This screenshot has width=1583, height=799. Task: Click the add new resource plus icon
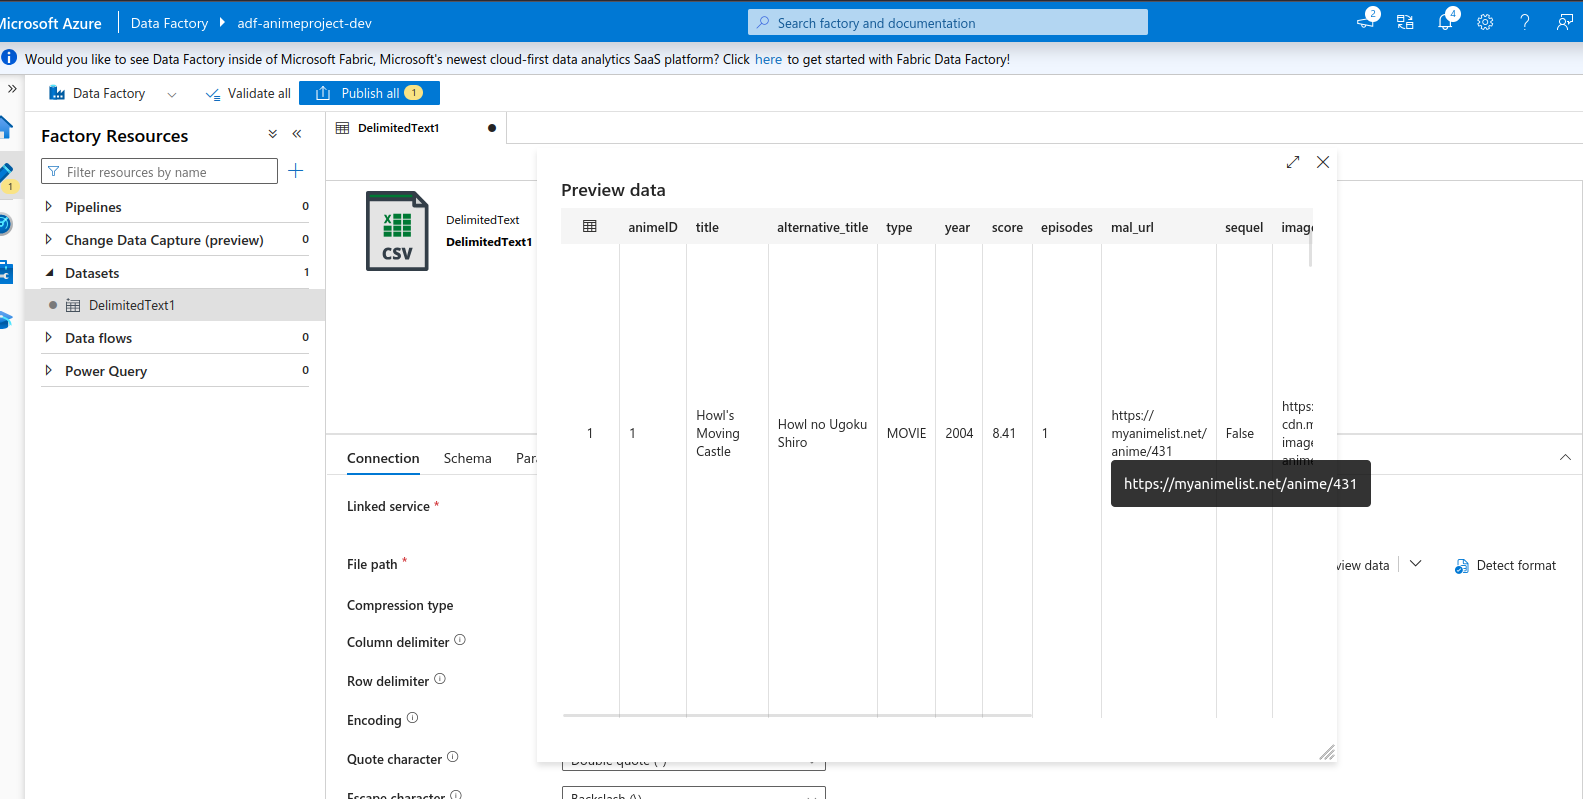coord(295,171)
